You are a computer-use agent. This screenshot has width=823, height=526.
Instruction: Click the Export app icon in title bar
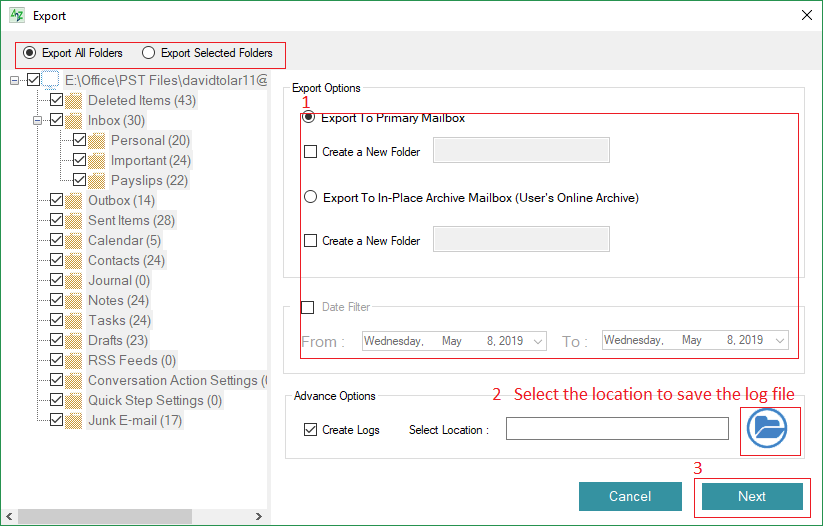[17, 16]
